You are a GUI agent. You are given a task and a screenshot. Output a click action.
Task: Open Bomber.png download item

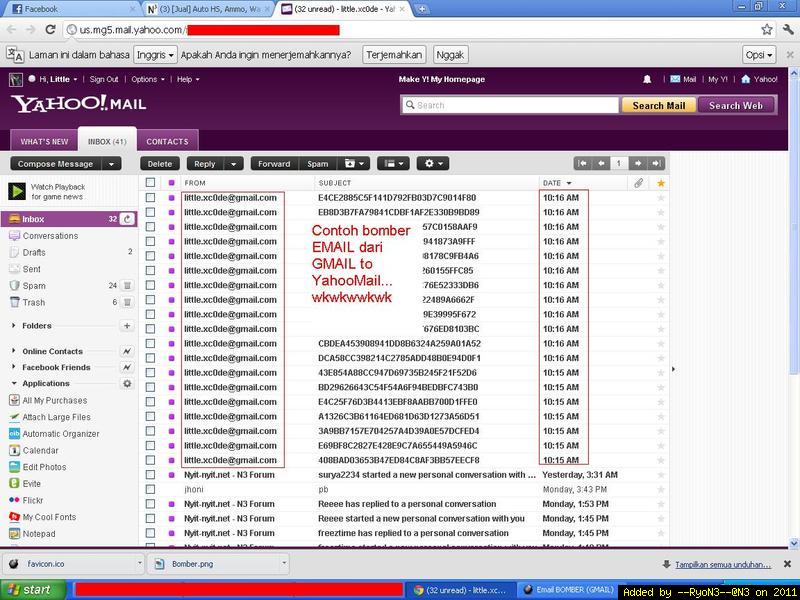tap(218, 564)
